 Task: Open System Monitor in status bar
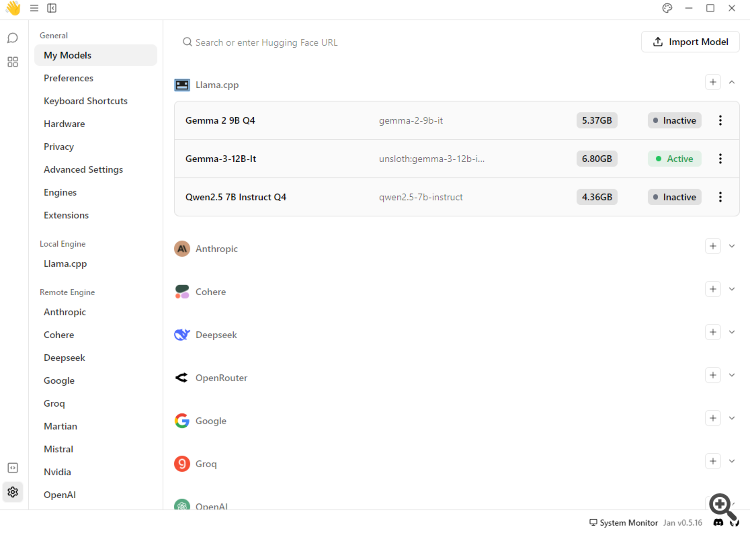click(623, 523)
